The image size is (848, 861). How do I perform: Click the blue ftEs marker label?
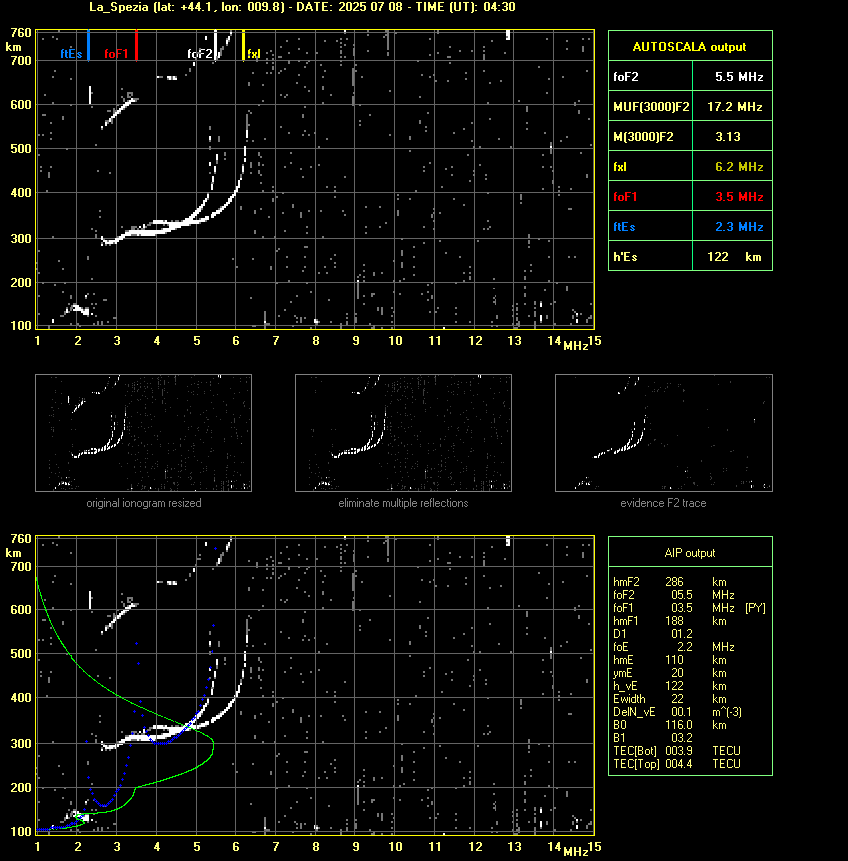[x=71, y=54]
